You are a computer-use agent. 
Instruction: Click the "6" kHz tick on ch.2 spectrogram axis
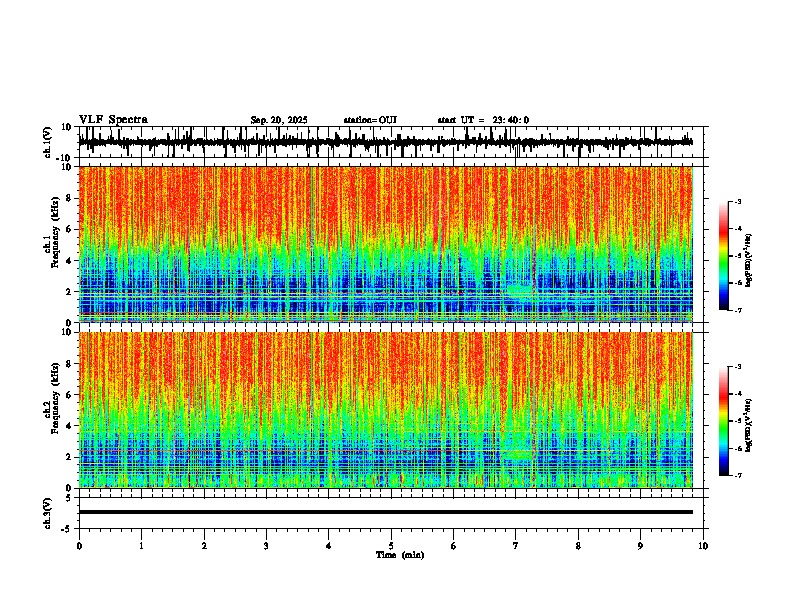coord(70,394)
